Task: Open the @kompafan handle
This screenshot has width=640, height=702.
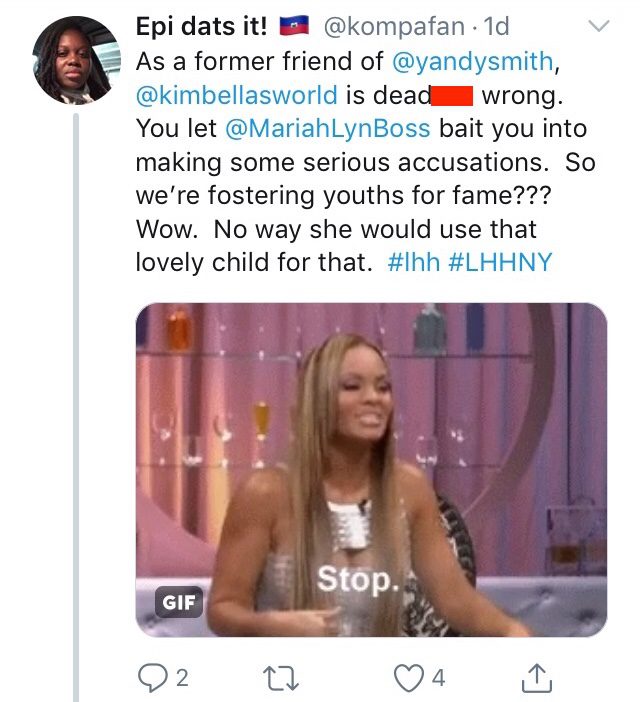Action: tap(394, 26)
